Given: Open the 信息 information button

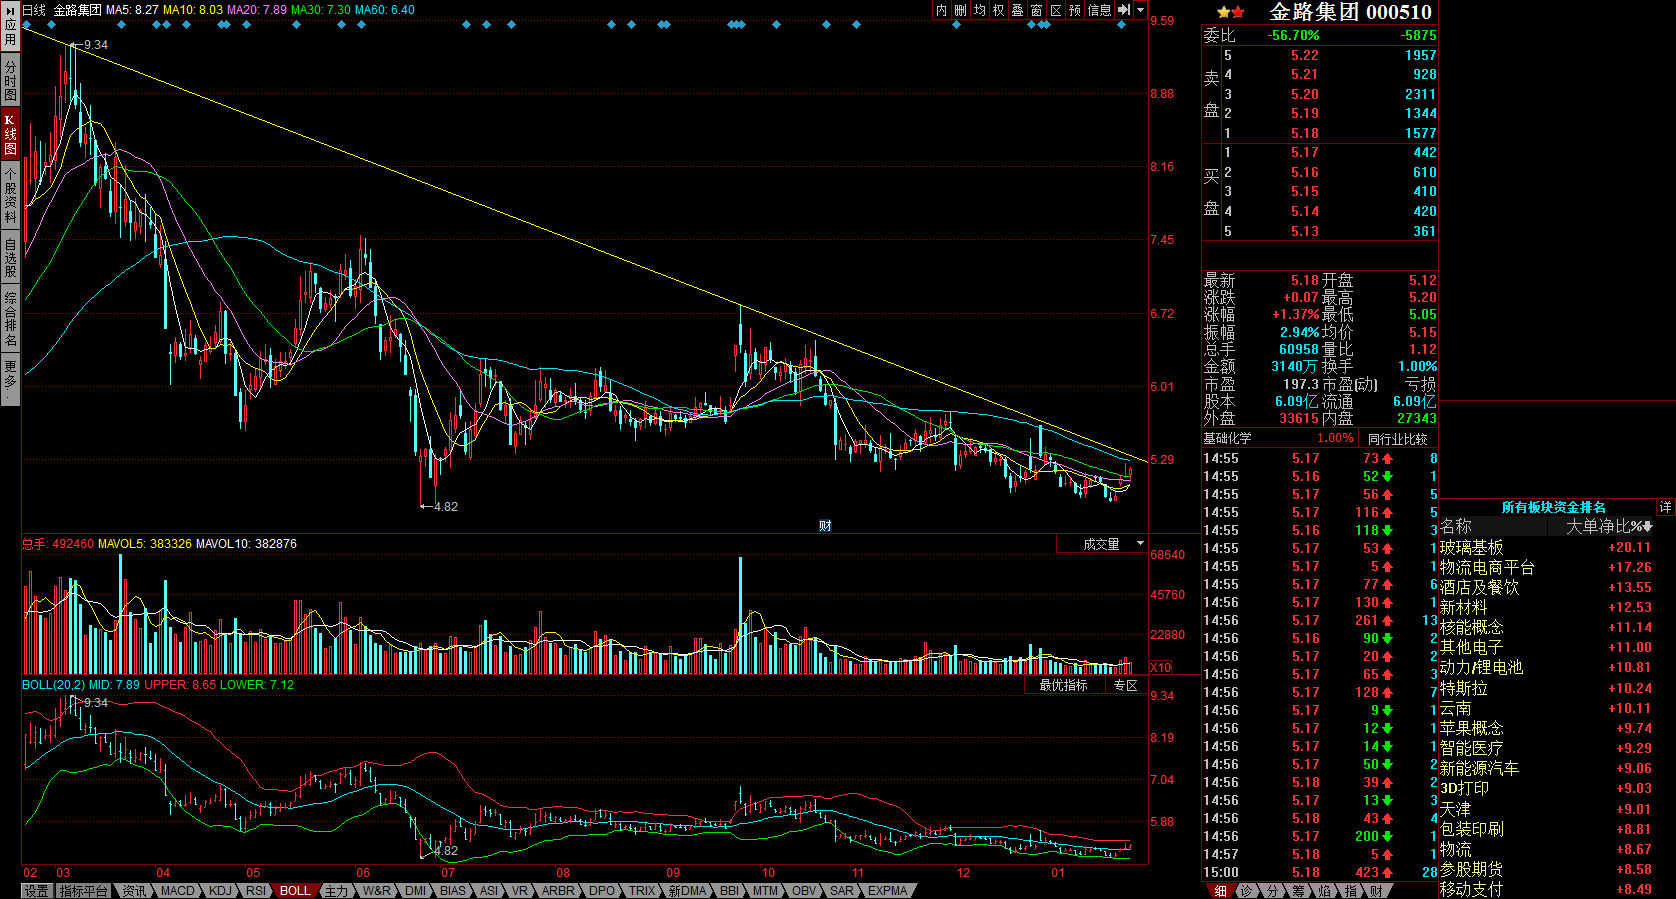Looking at the screenshot, I should pos(1099,10).
